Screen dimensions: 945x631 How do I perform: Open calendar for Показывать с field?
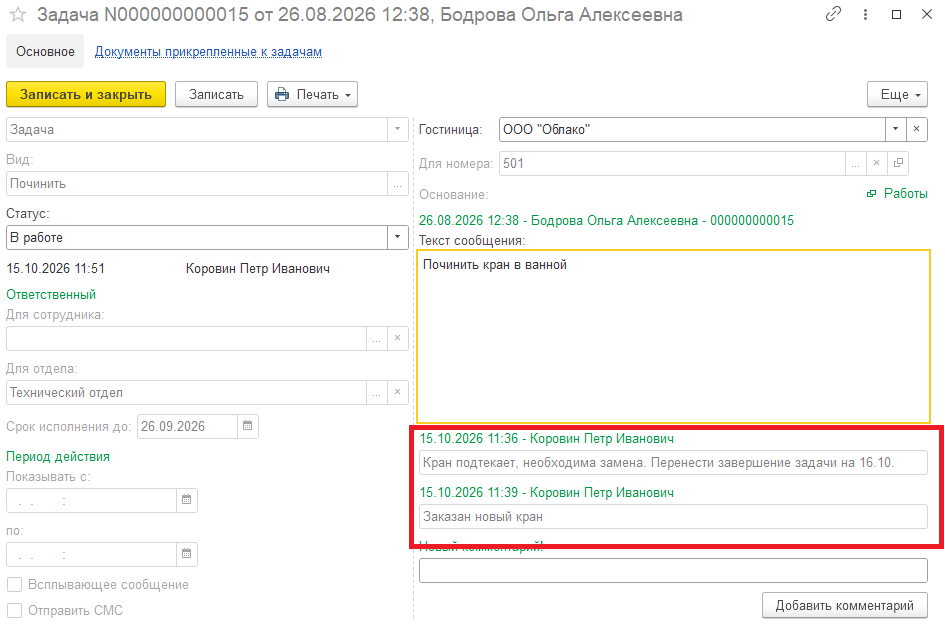(x=186, y=500)
